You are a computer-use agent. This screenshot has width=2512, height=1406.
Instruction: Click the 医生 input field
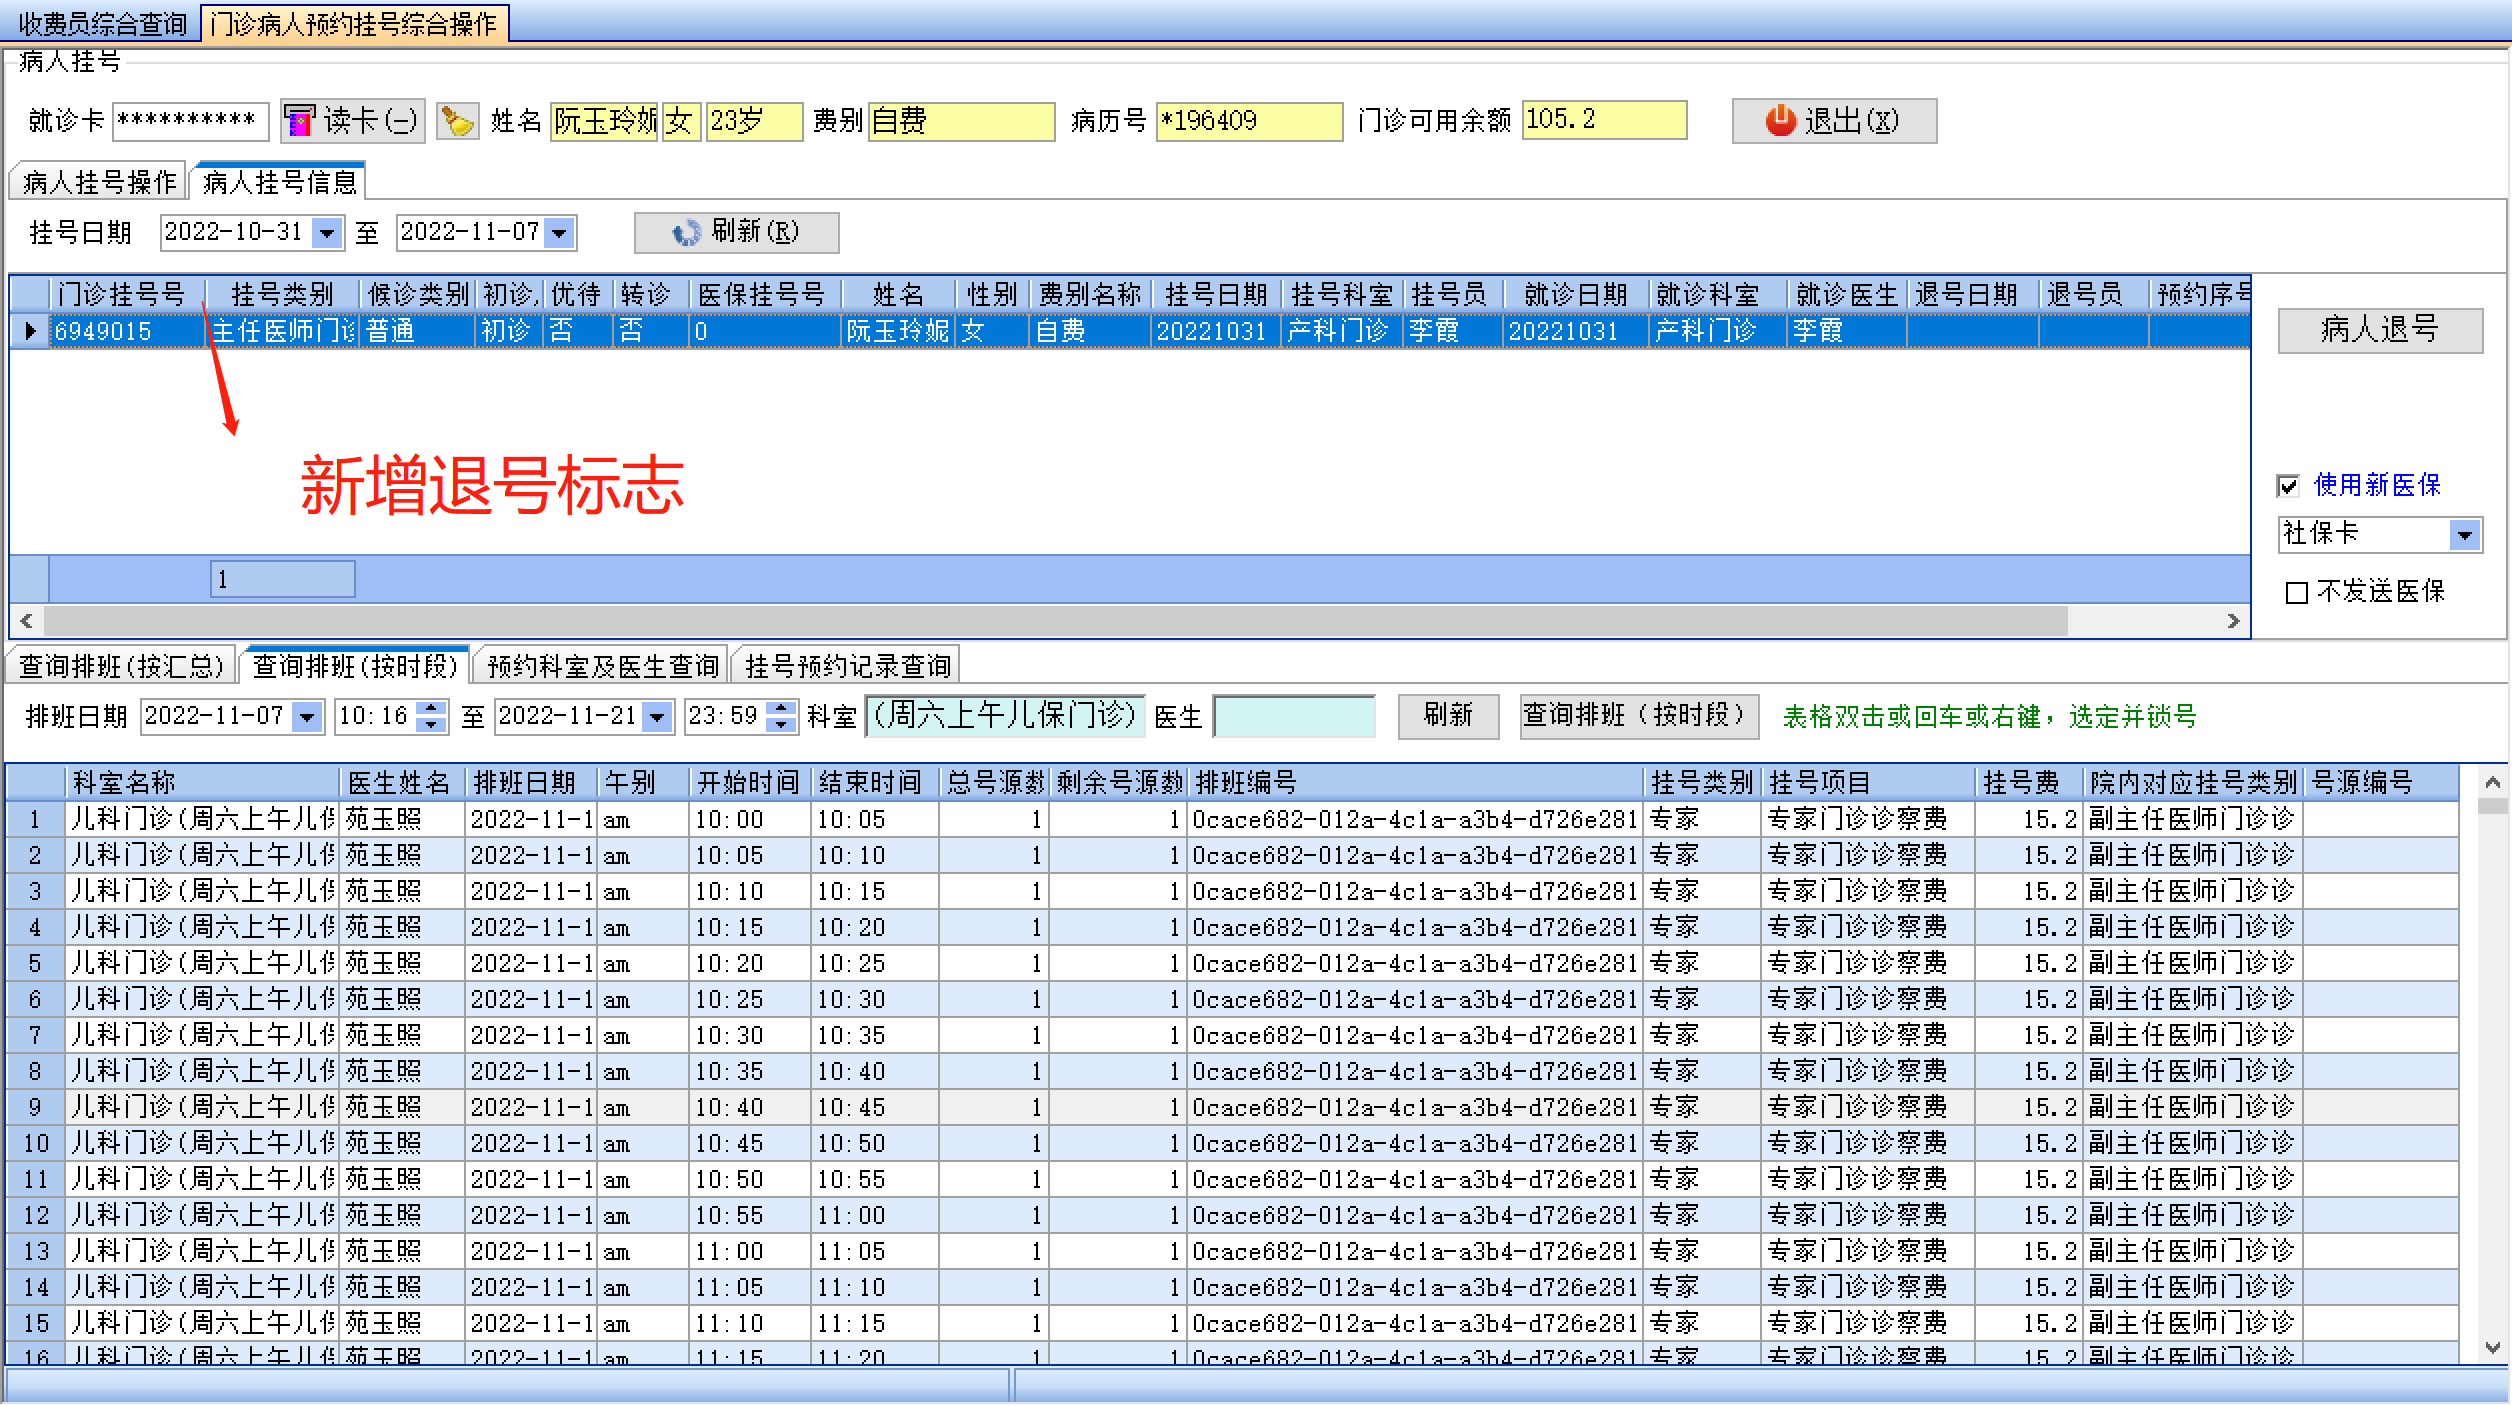click(1293, 717)
